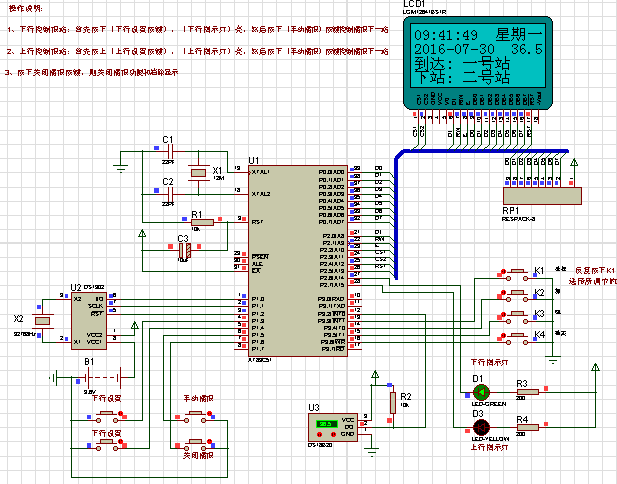The height and width of the screenshot is (484, 617).
Task: Push the K1 button actuator
Action: pos(517,271)
